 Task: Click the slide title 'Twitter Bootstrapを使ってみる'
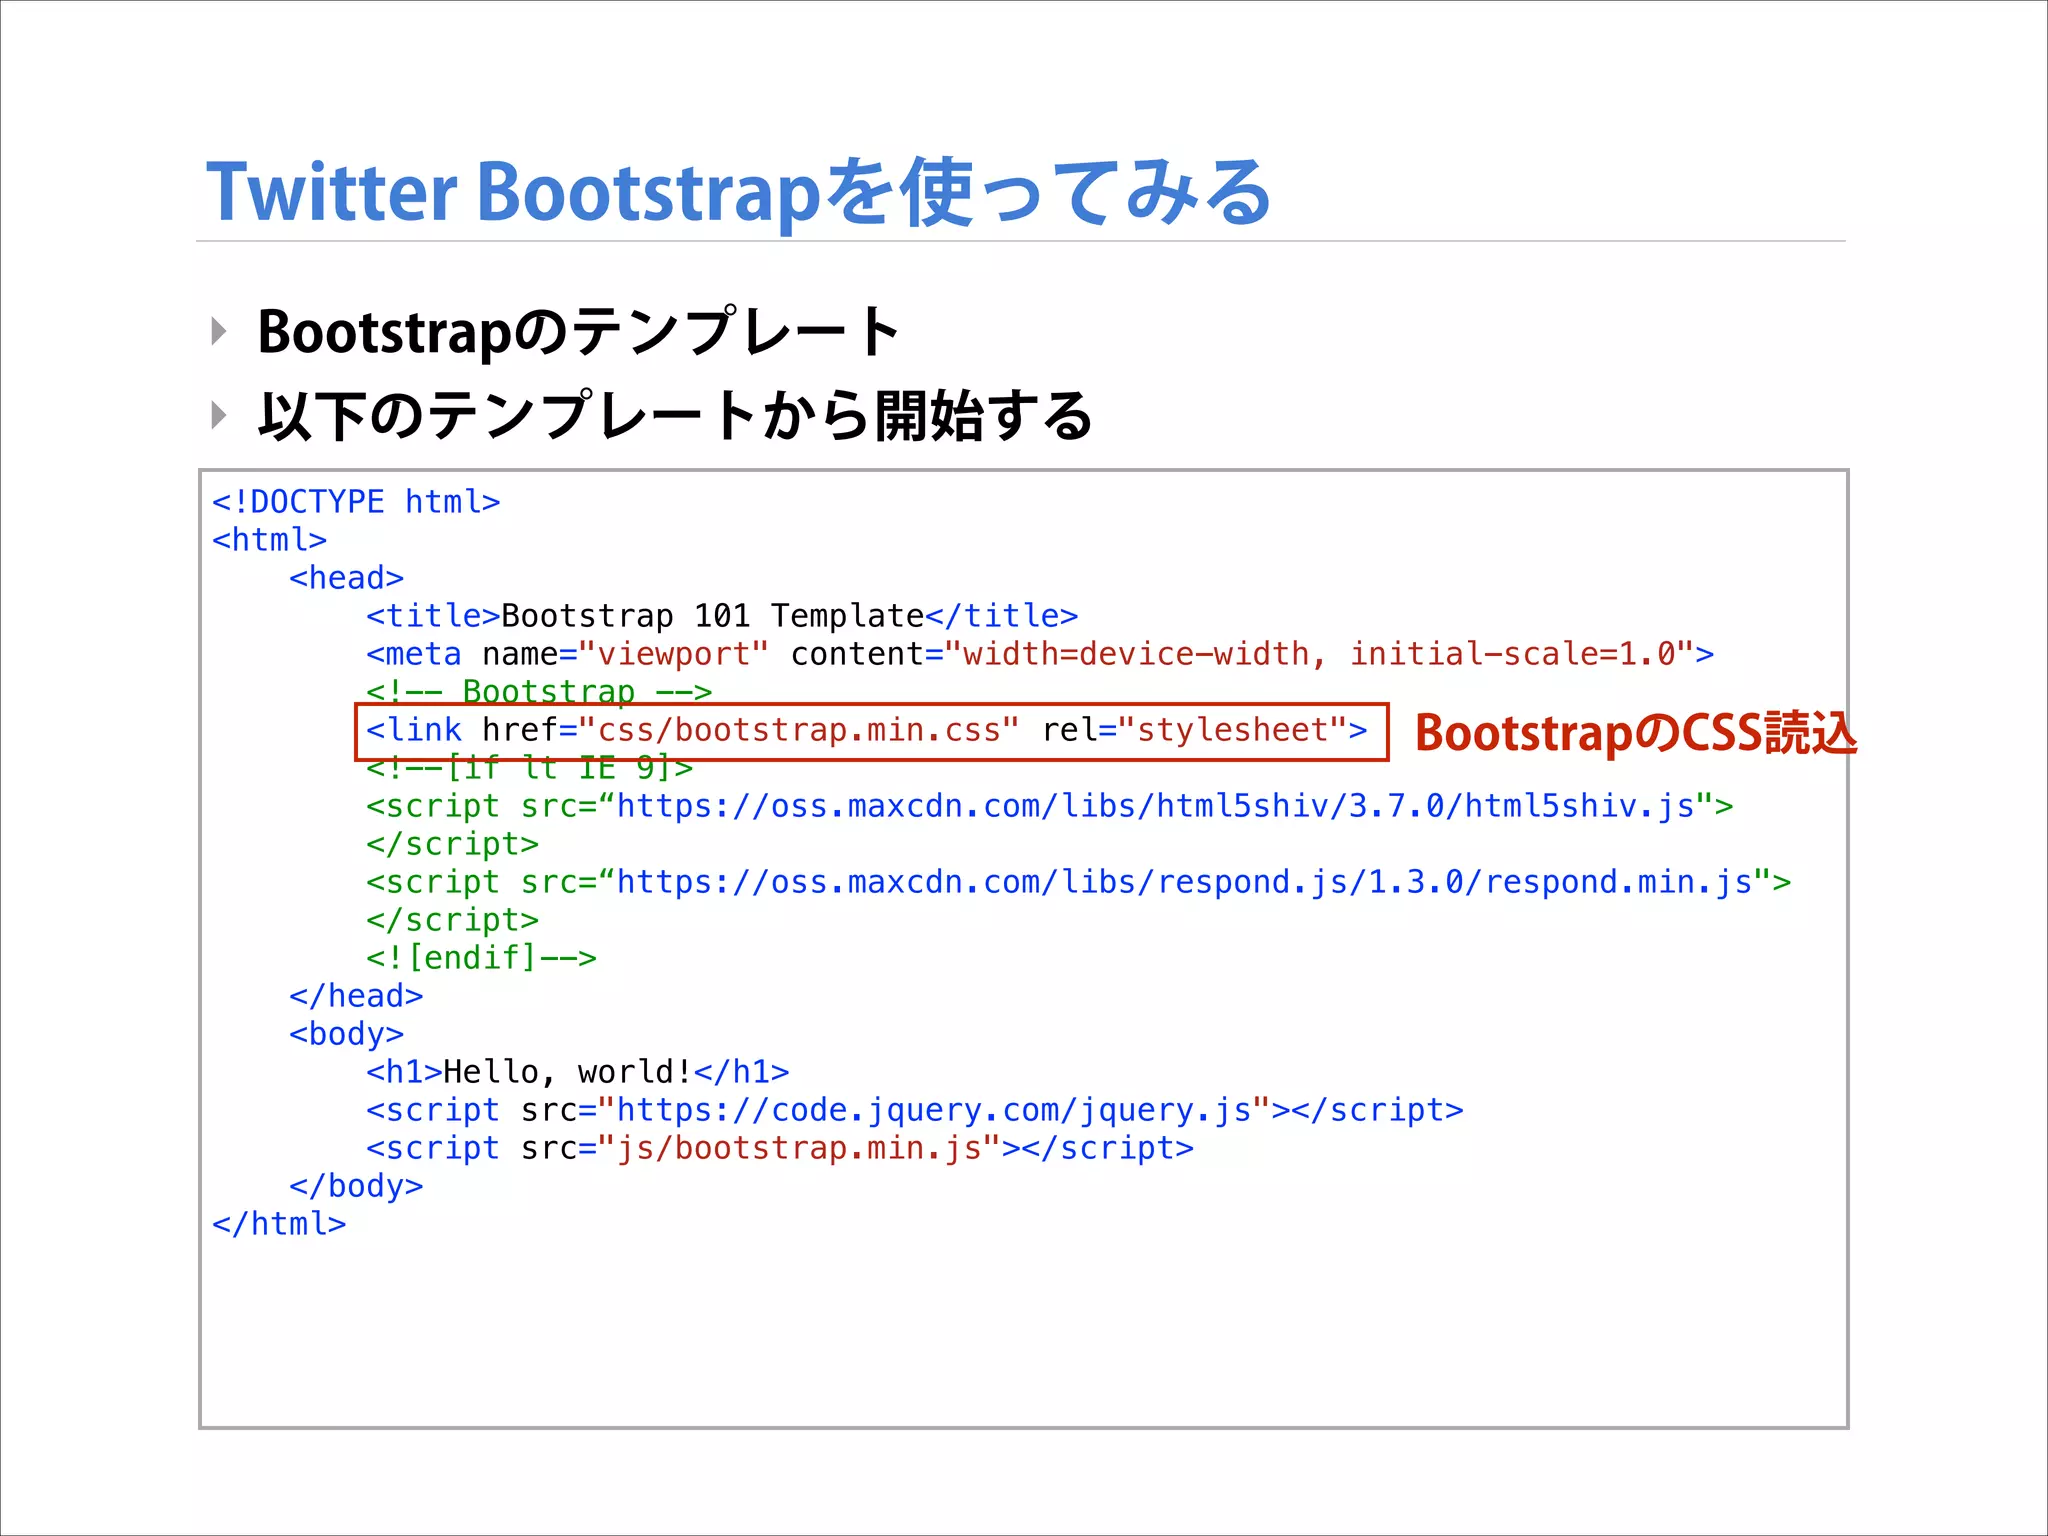click(x=738, y=192)
